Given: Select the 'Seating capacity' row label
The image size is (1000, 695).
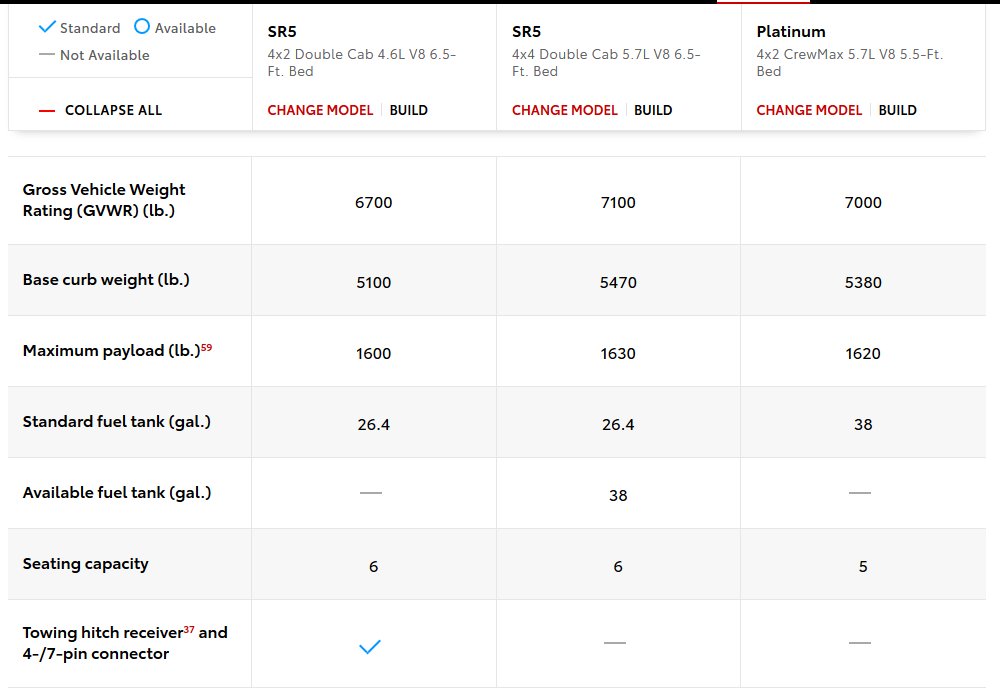Looking at the screenshot, I should tap(85, 564).
